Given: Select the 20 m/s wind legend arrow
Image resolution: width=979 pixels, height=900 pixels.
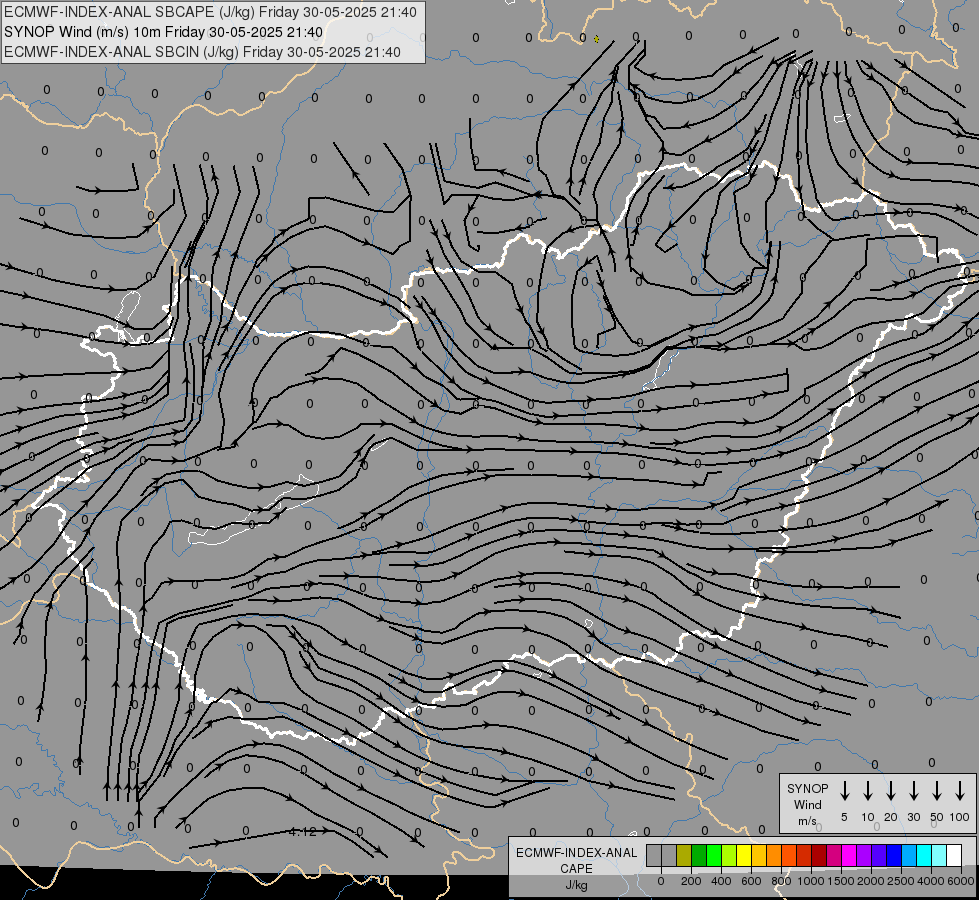Looking at the screenshot, I should (x=891, y=791).
